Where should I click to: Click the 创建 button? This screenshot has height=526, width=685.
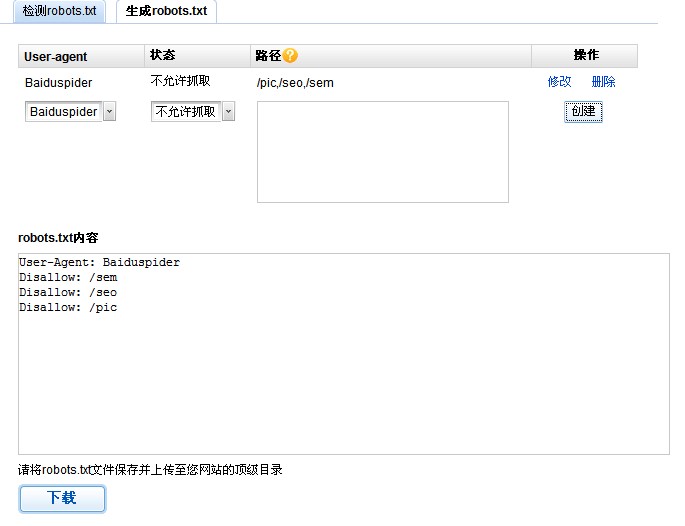click(583, 112)
